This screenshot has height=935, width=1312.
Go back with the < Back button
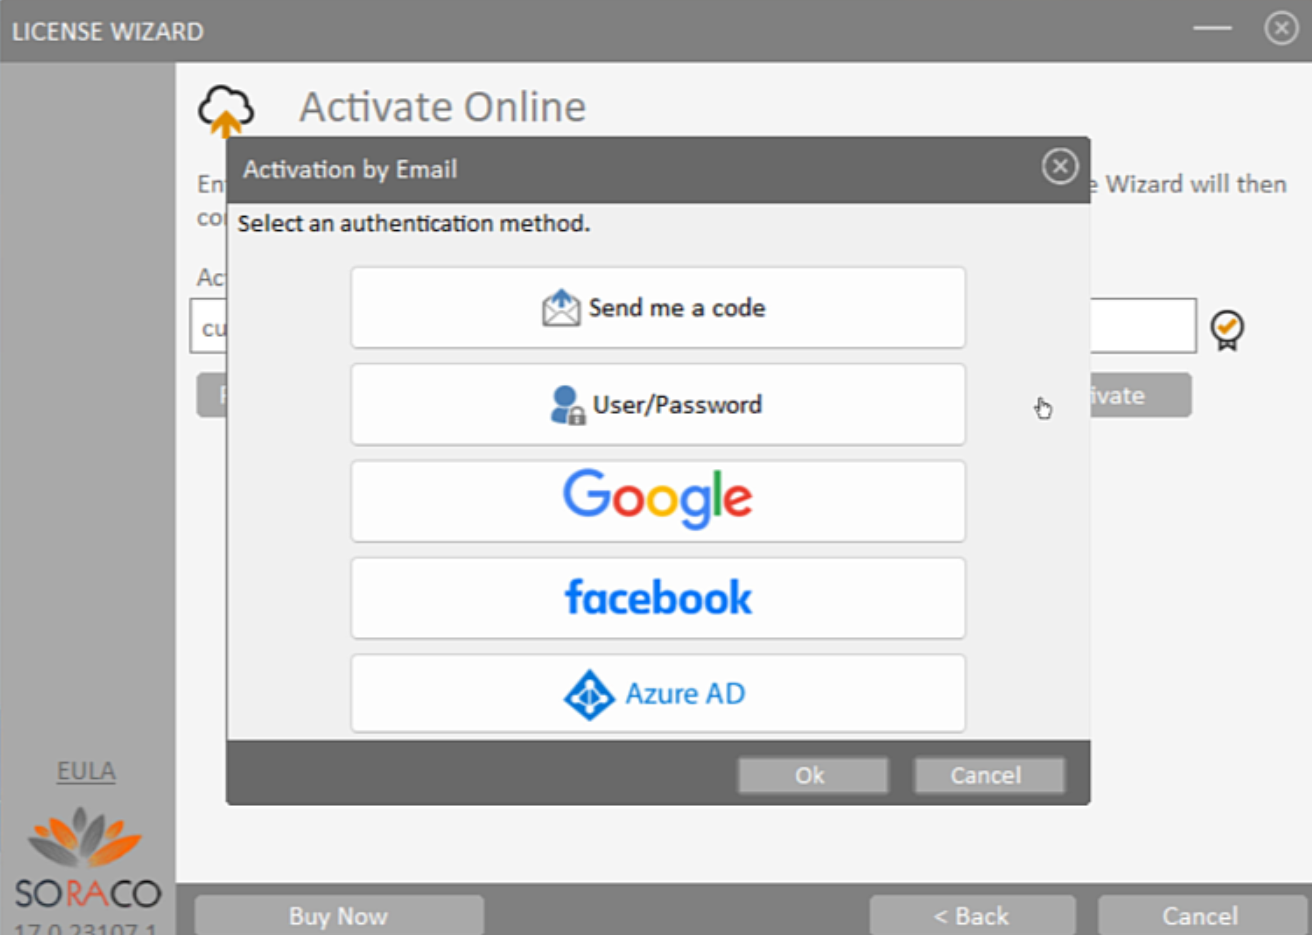971,915
